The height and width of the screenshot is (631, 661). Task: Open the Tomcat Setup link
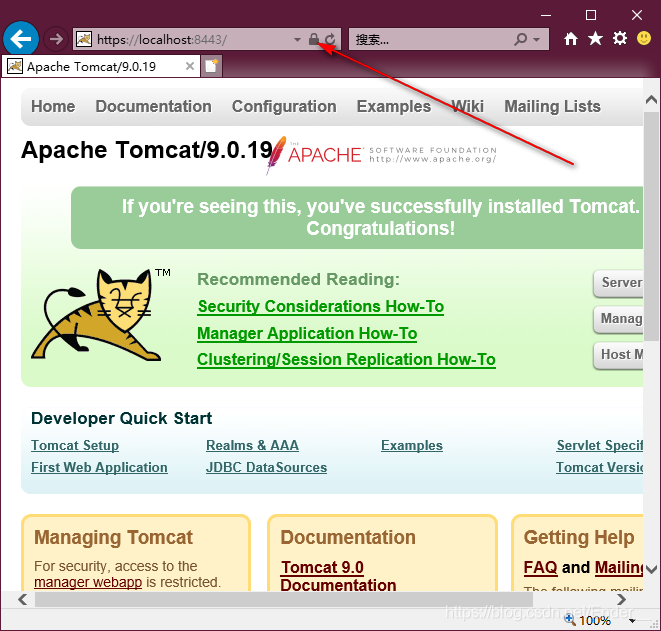pos(75,446)
